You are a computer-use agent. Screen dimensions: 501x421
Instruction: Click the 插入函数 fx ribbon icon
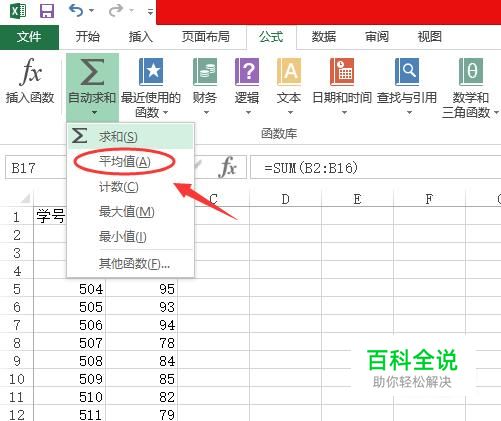pyautogui.click(x=30, y=72)
